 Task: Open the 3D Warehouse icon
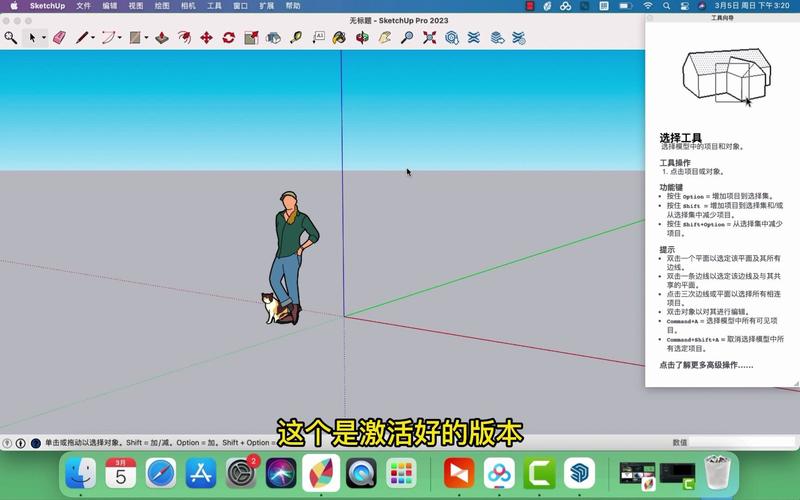click(452, 38)
